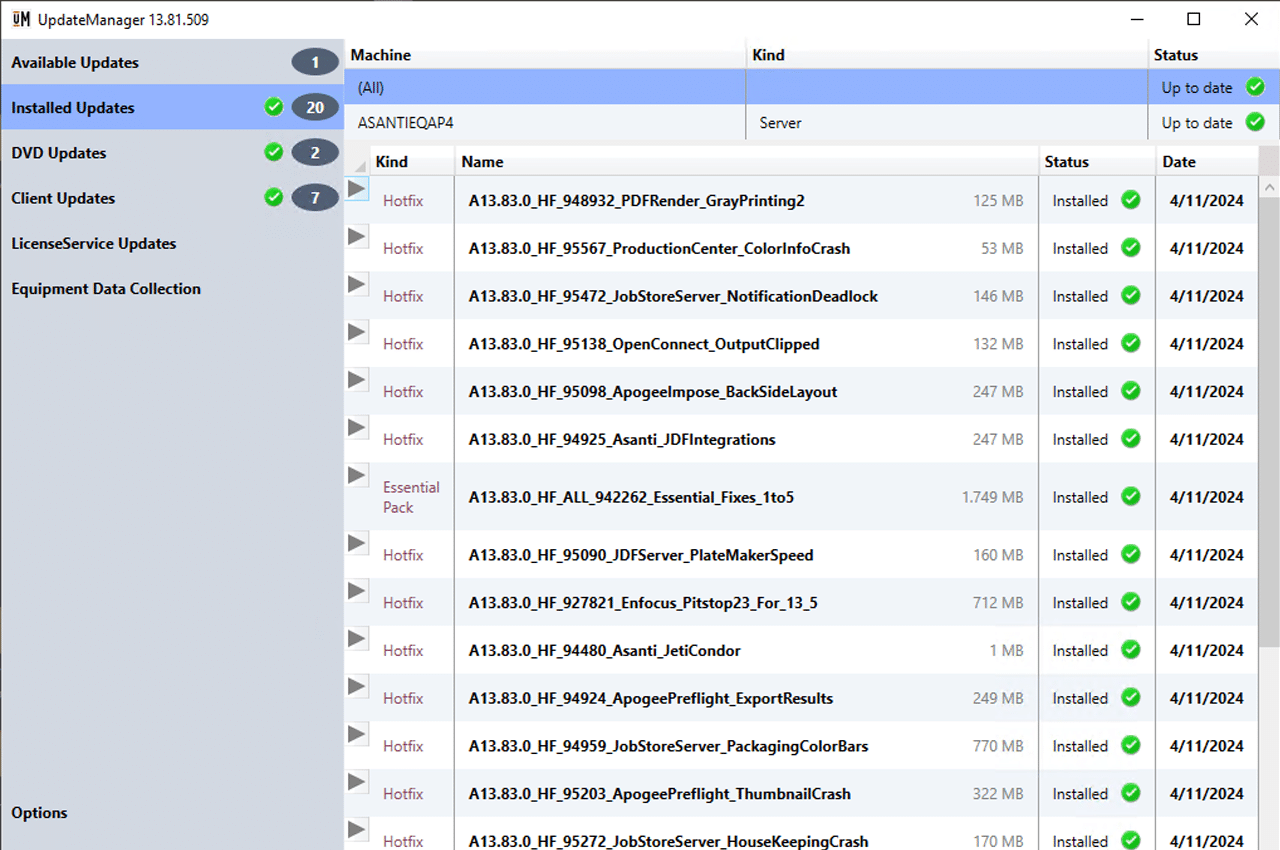Expand the OpenConnect_OutputClipped hotfix row

(357, 332)
